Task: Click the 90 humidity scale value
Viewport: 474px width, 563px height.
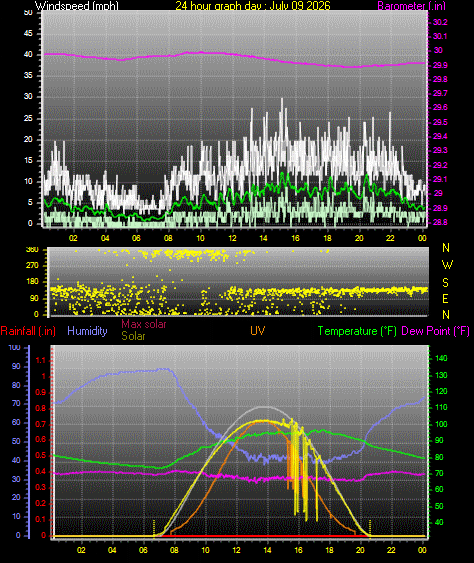Action: (16, 366)
